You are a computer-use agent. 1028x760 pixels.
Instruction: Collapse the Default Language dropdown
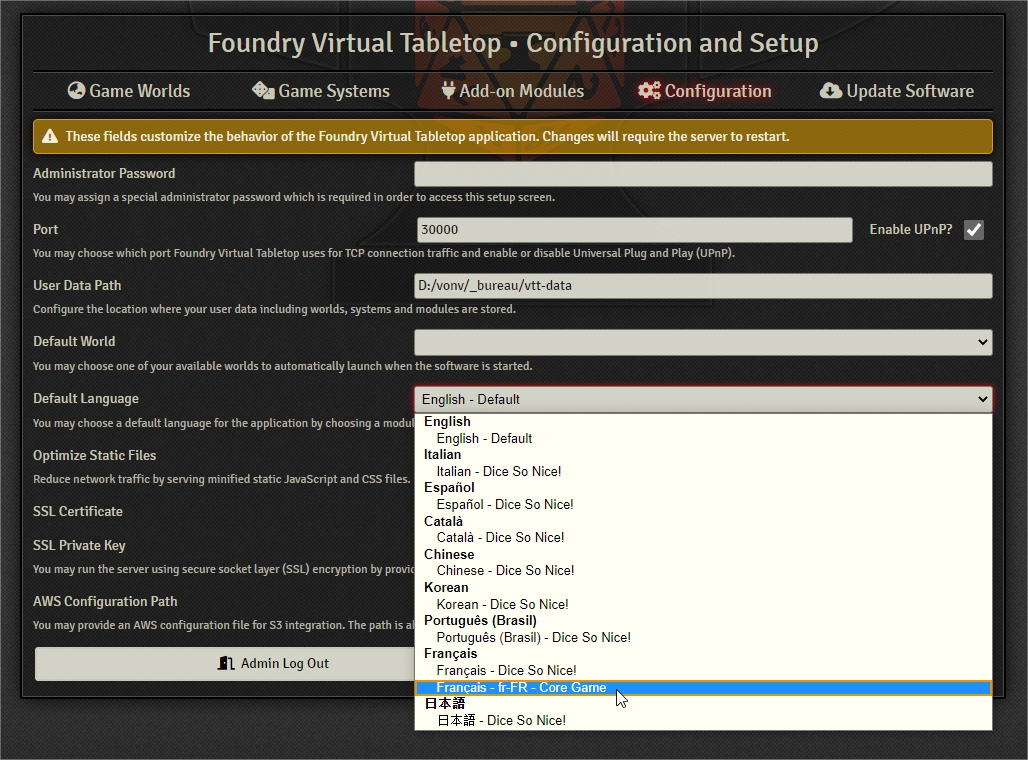point(703,399)
